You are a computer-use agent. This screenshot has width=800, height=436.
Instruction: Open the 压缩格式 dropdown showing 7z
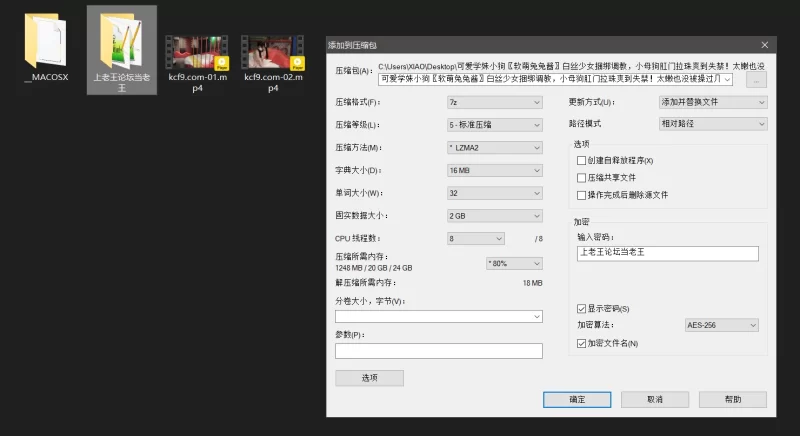point(494,102)
